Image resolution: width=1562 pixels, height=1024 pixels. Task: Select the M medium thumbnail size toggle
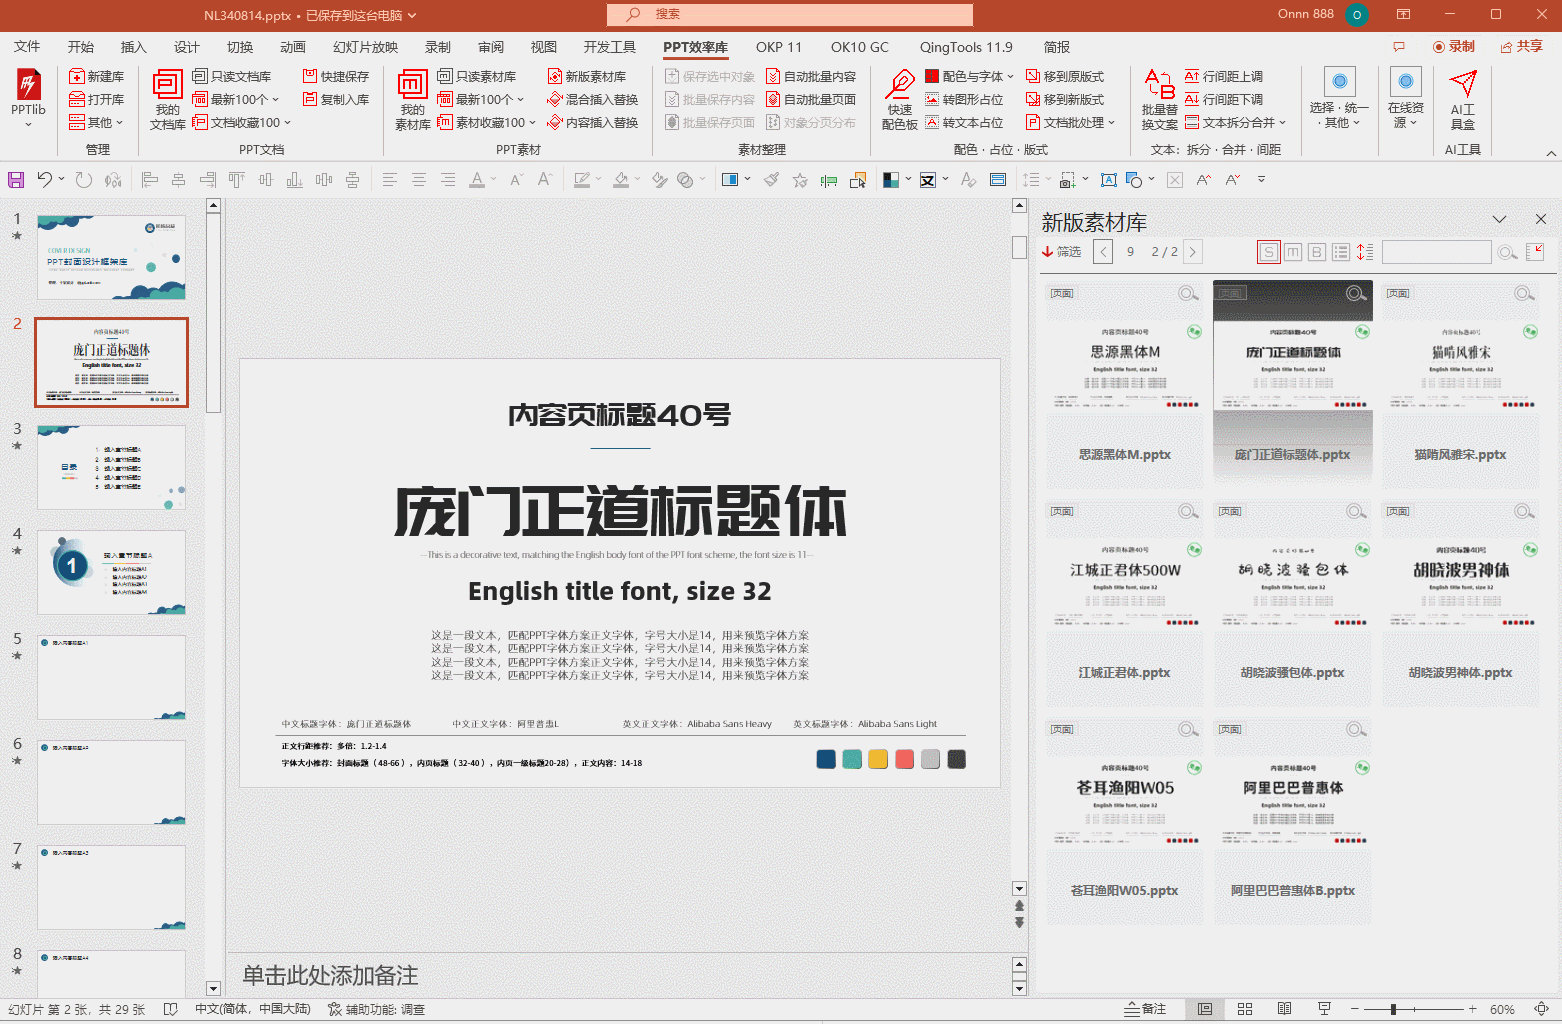coord(1293,252)
